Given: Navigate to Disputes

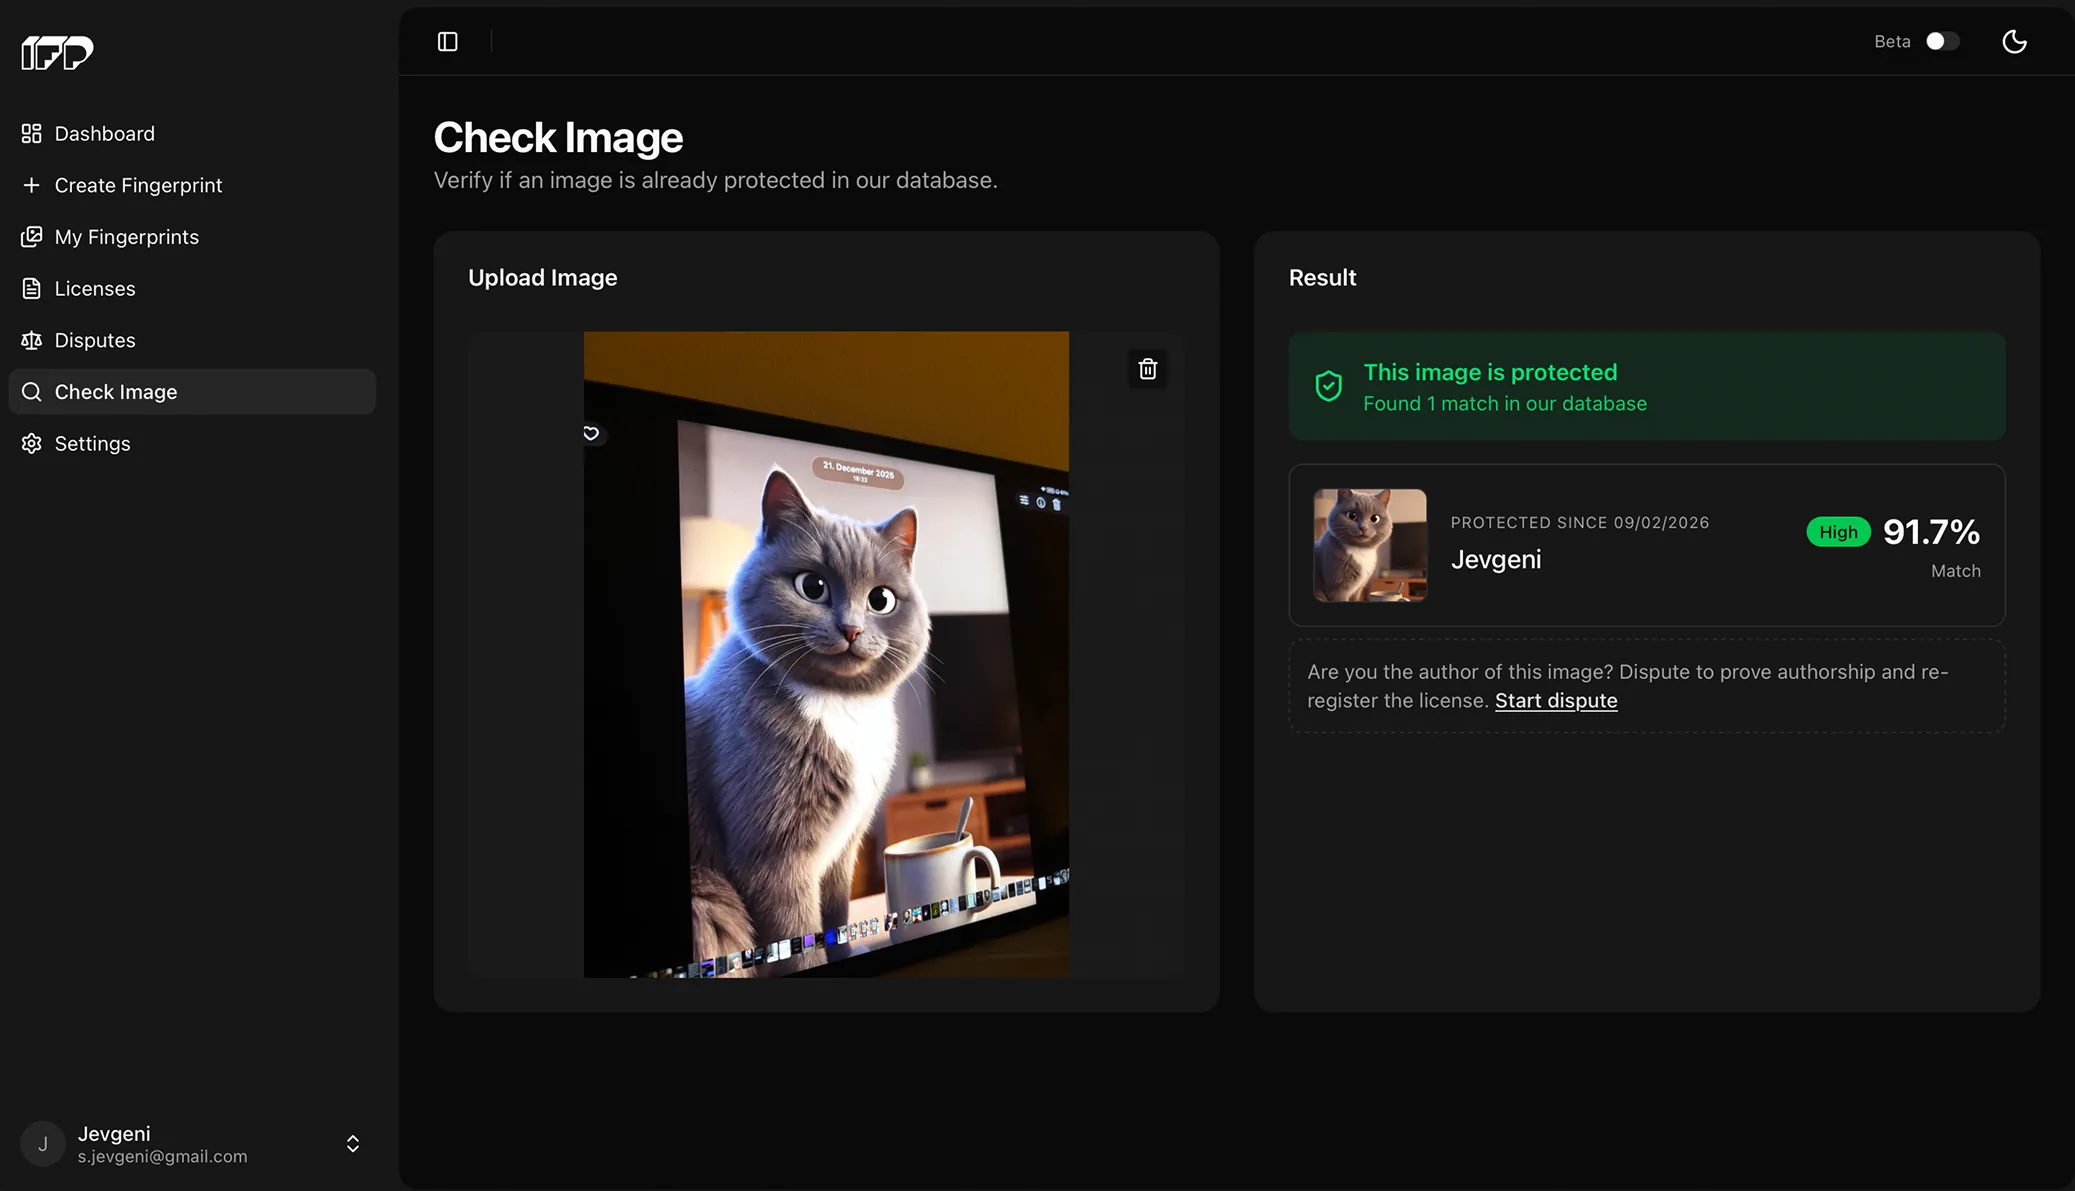Looking at the screenshot, I should coord(192,340).
